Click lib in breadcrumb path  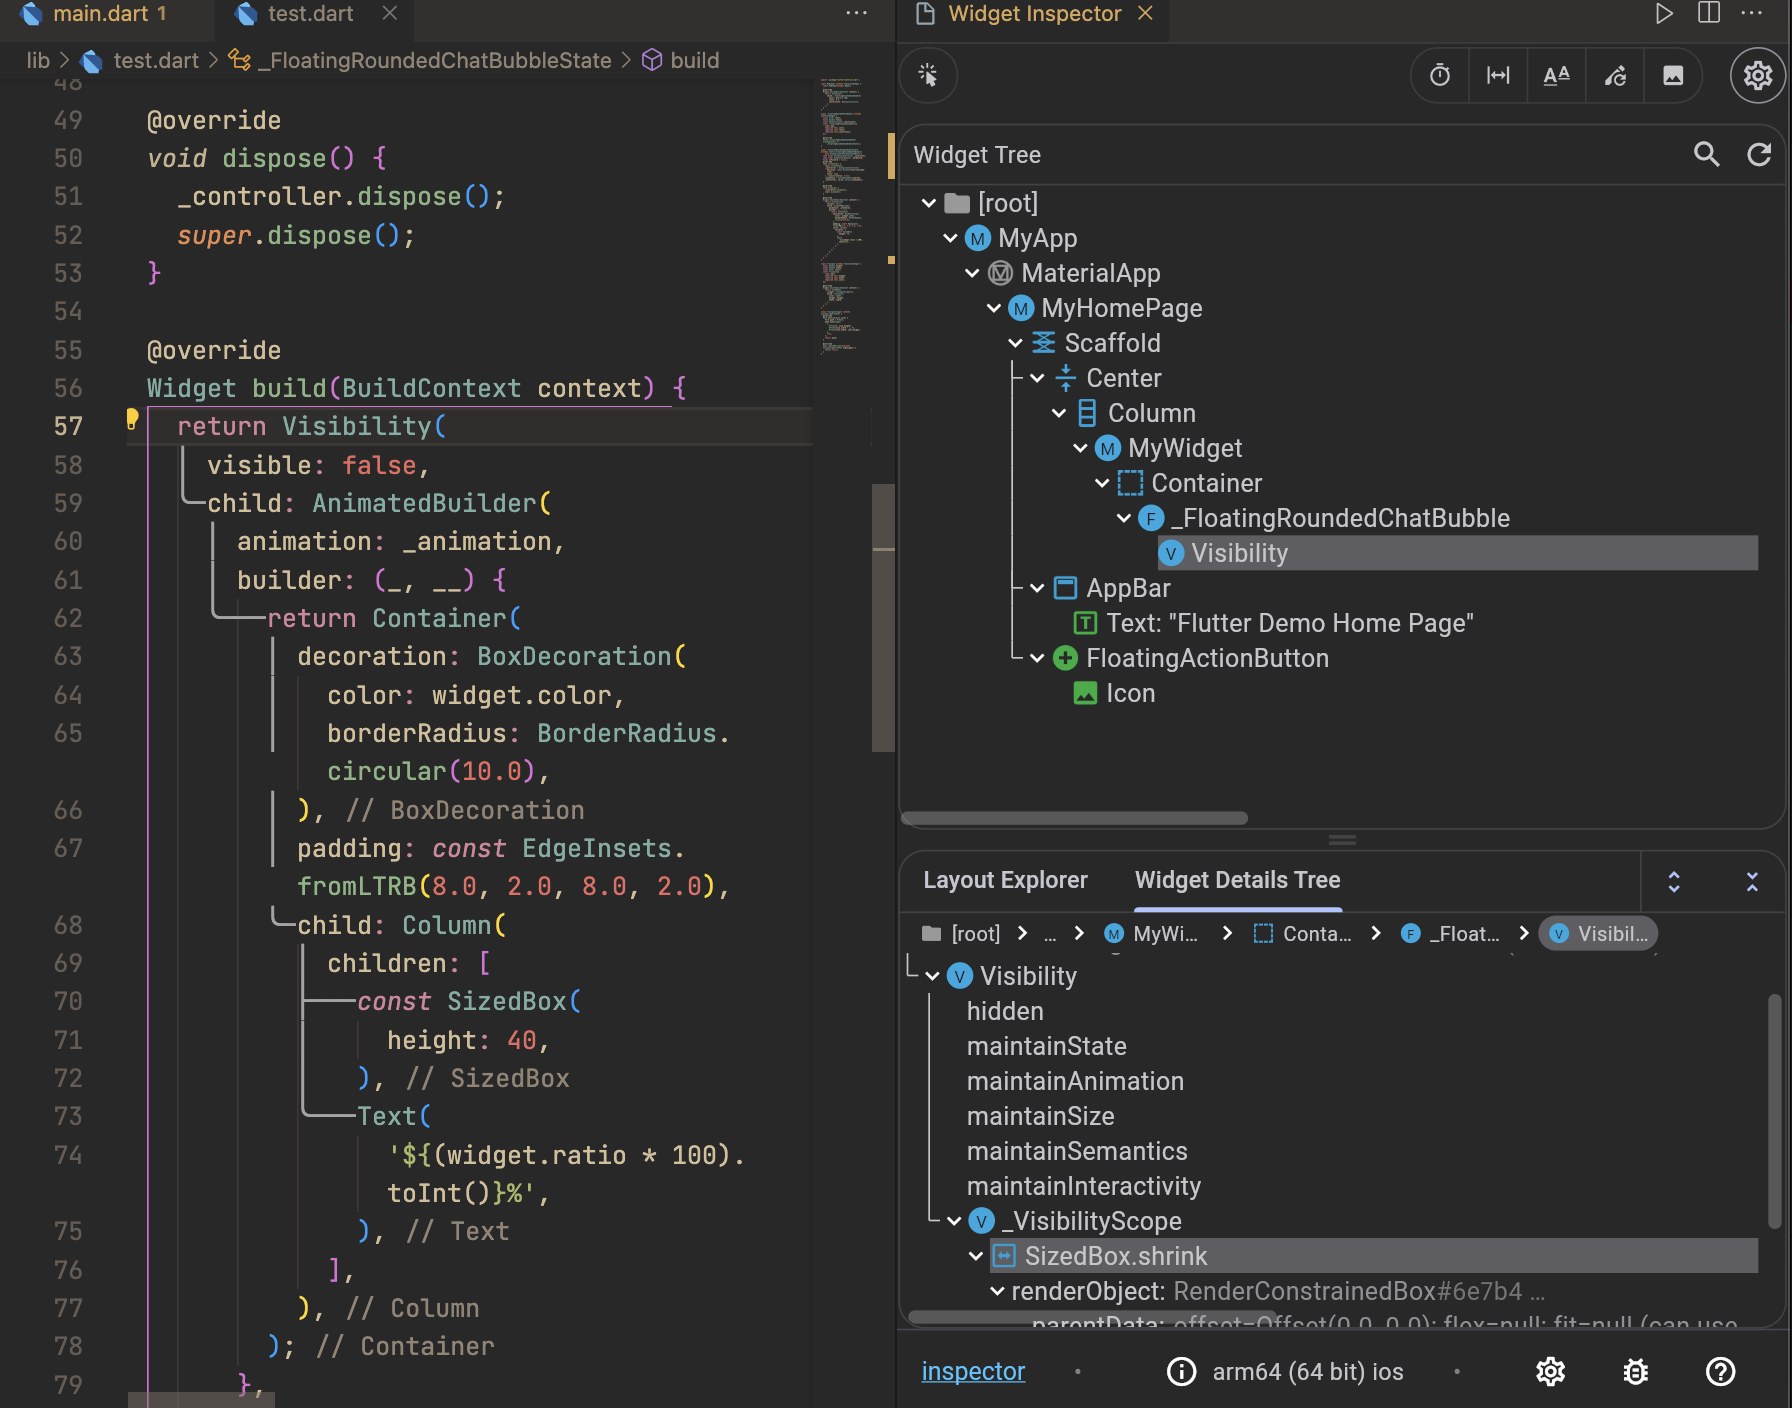click(x=38, y=61)
